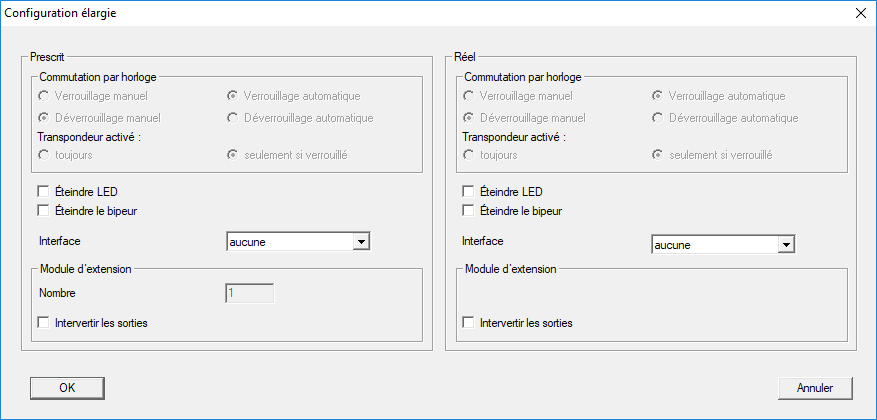877x420 pixels.
Task: Click the Annuler button
Action: (815, 387)
